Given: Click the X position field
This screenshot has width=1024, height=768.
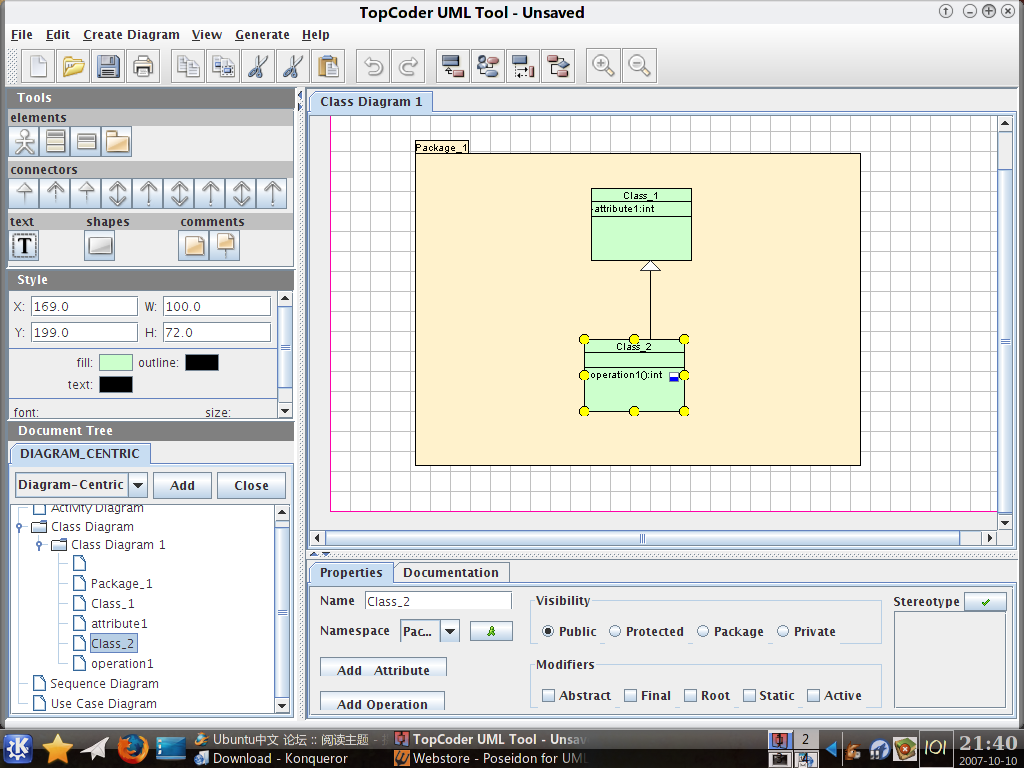Looking at the screenshot, I should coord(84,306).
